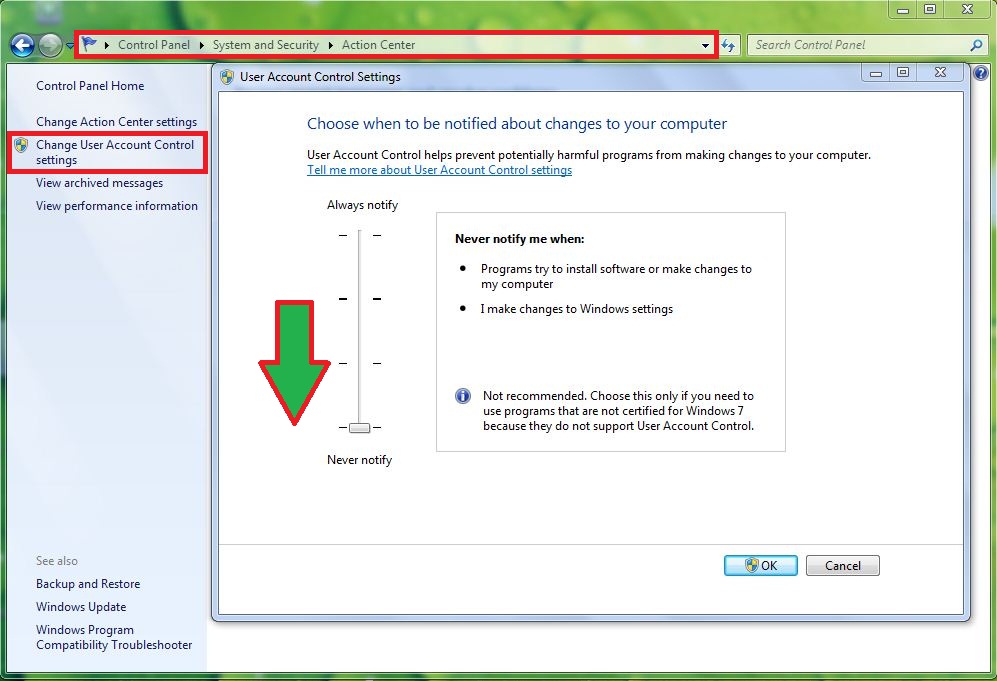Navigate to Control Panel via the breadcrumb
997x681 pixels.
click(x=154, y=45)
